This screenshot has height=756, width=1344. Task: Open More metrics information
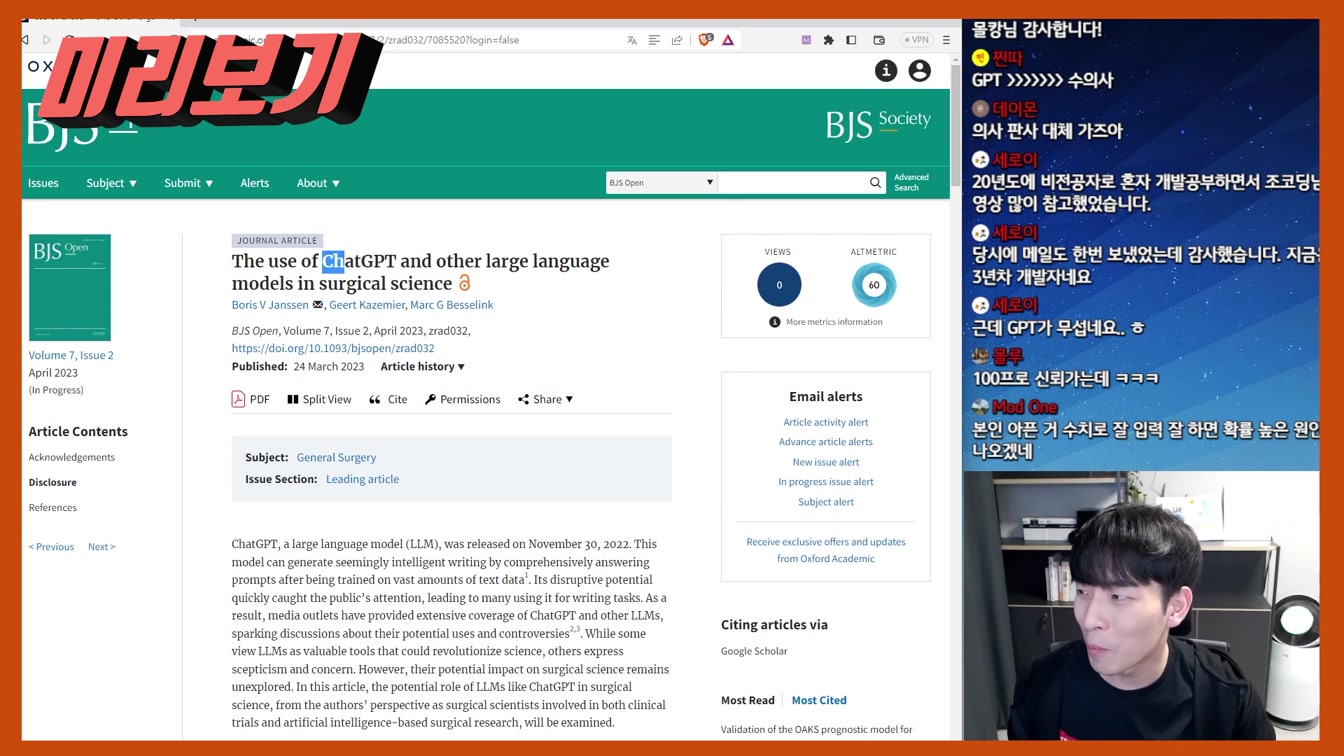pyautogui.click(x=825, y=322)
